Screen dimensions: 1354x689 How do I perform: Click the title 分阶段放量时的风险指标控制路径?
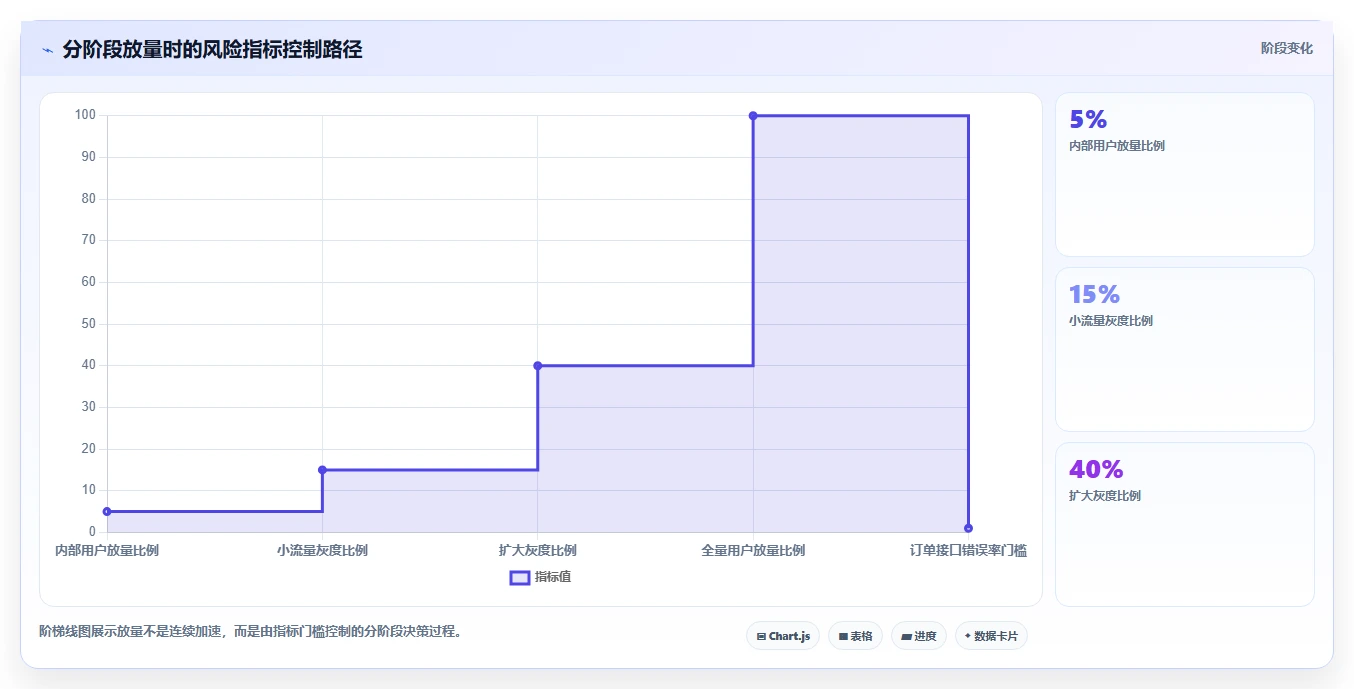(212, 49)
